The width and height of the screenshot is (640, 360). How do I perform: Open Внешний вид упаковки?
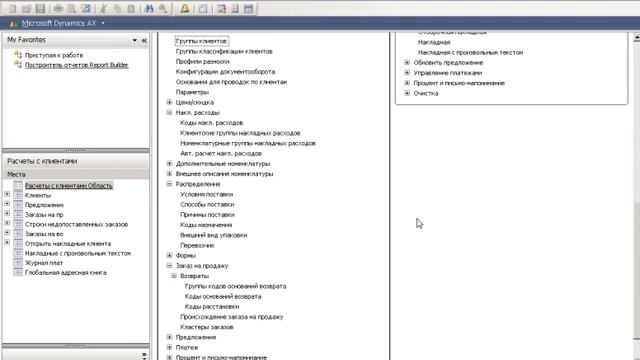214,235
